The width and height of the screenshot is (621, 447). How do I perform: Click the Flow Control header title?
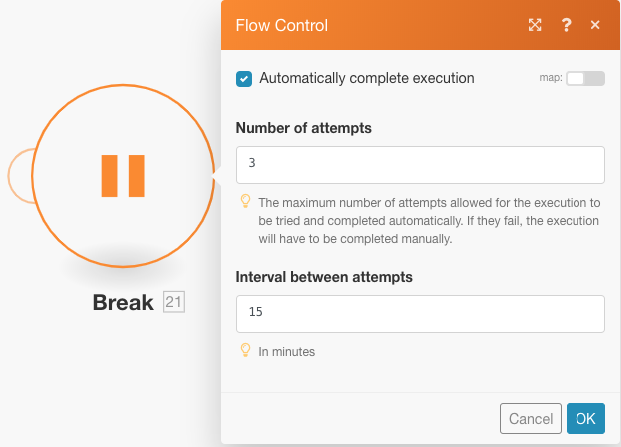pyautogui.click(x=282, y=25)
